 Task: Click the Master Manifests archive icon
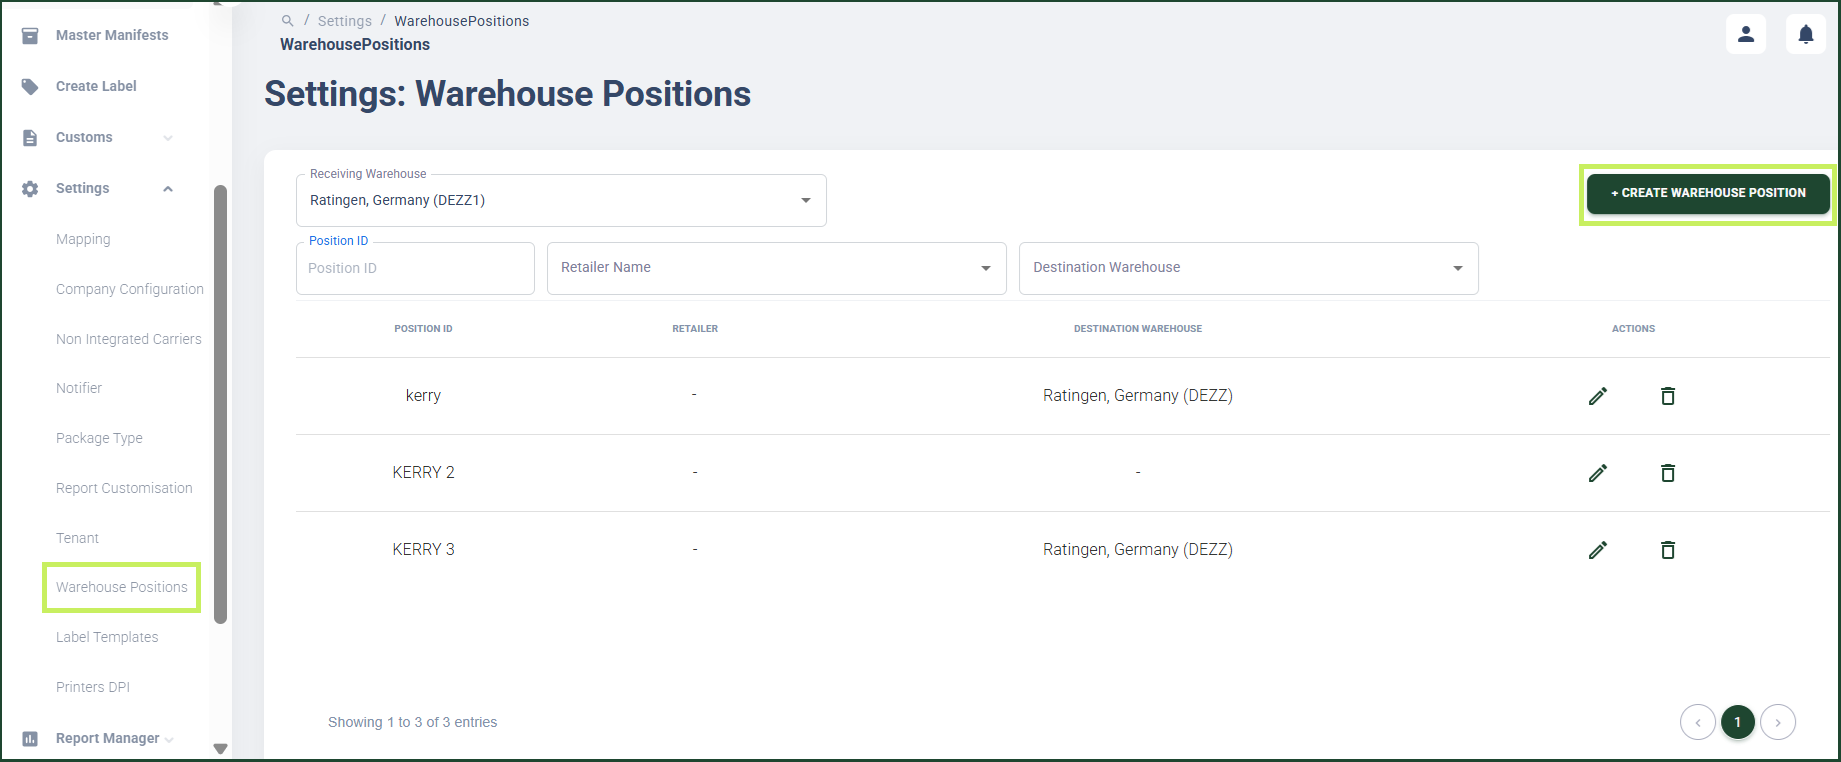point(30,35)
